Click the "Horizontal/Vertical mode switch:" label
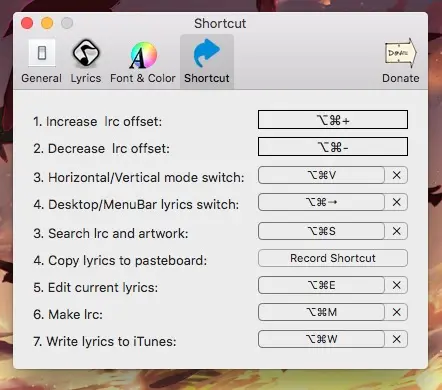Screen dimensions: 442x390 (x=146, y=178)
